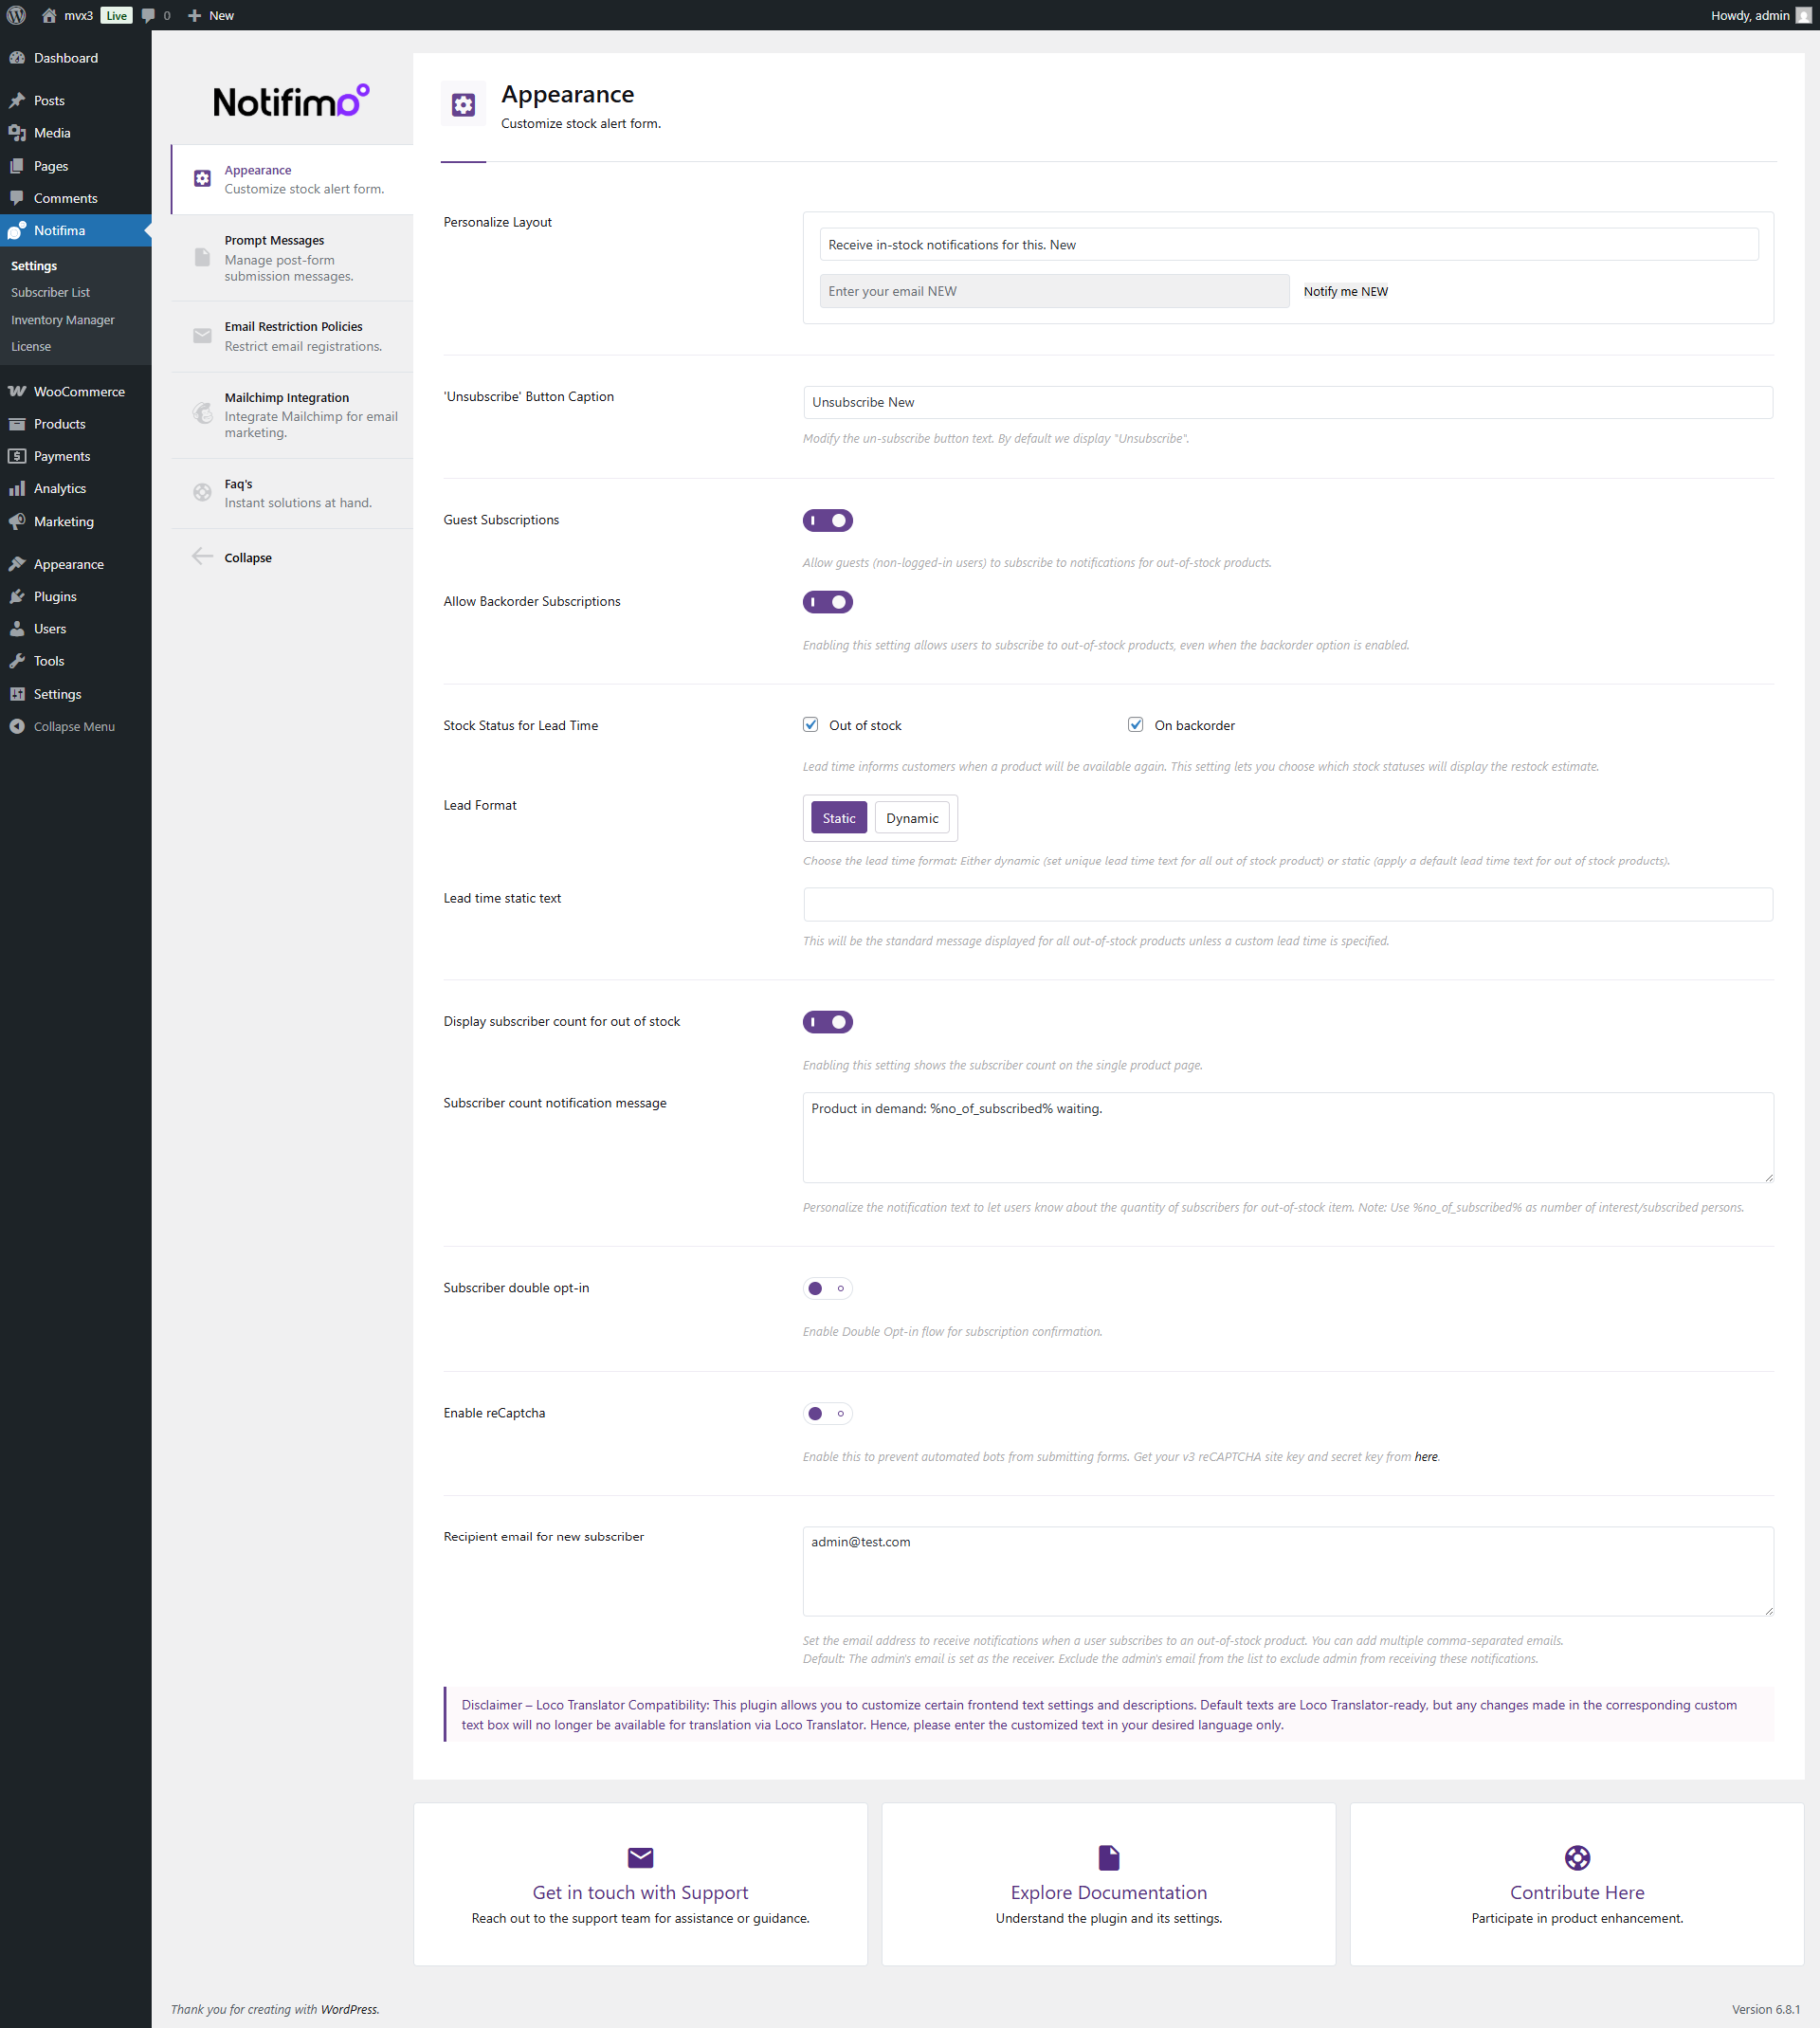Toggle Display subscriber count for out of stock
Image resolution: width=1820 pixels, height=2028 pixels.
pyautogui.click(x=827, y=1022)
